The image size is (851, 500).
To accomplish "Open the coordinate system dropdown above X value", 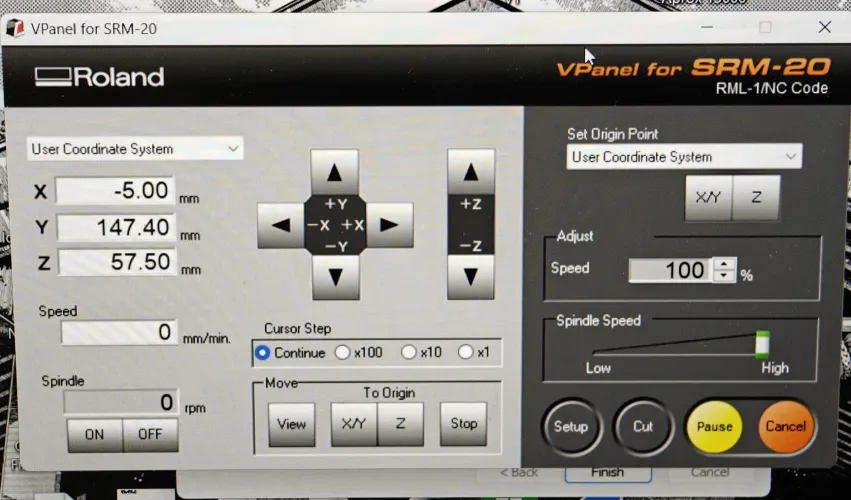I will [135, 149].
